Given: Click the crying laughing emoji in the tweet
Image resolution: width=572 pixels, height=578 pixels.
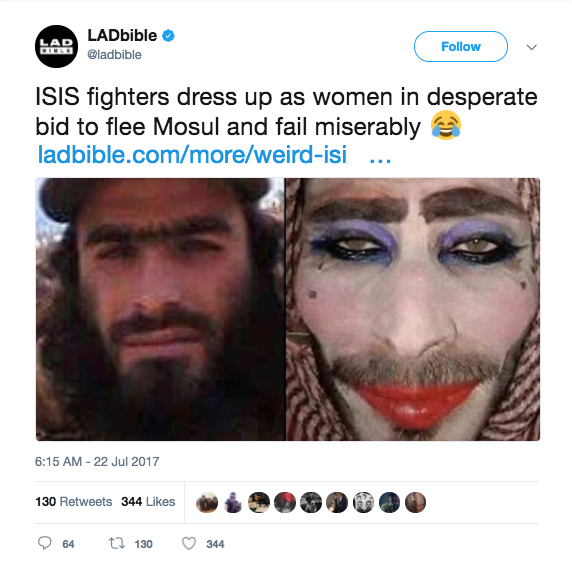Looking at the screenshot, I should point(446,125).
